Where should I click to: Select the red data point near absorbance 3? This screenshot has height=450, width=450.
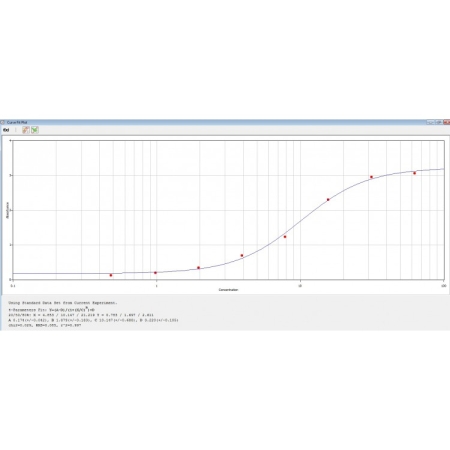tap(371, 177)
